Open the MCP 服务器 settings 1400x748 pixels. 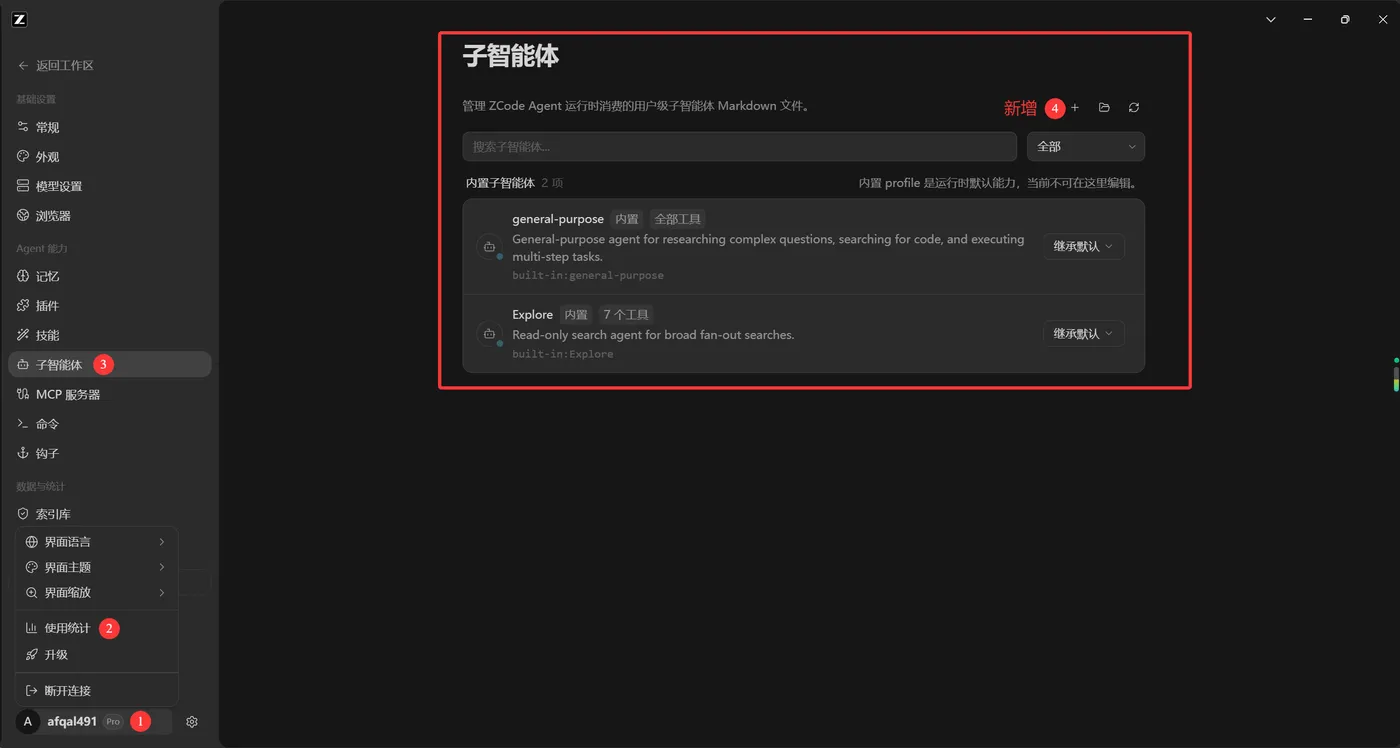coord(109,394)
